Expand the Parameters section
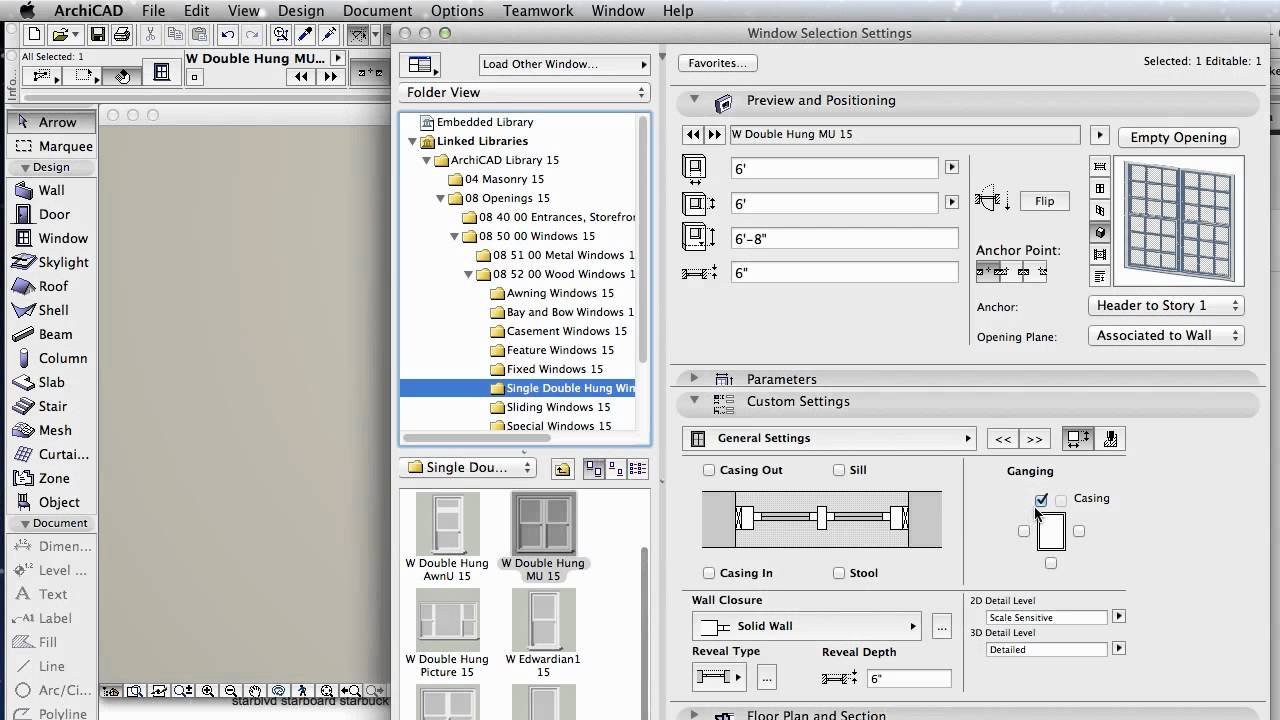Image resolution: width=1280 pixels, height=720 pixels. [x=693, y=379]
